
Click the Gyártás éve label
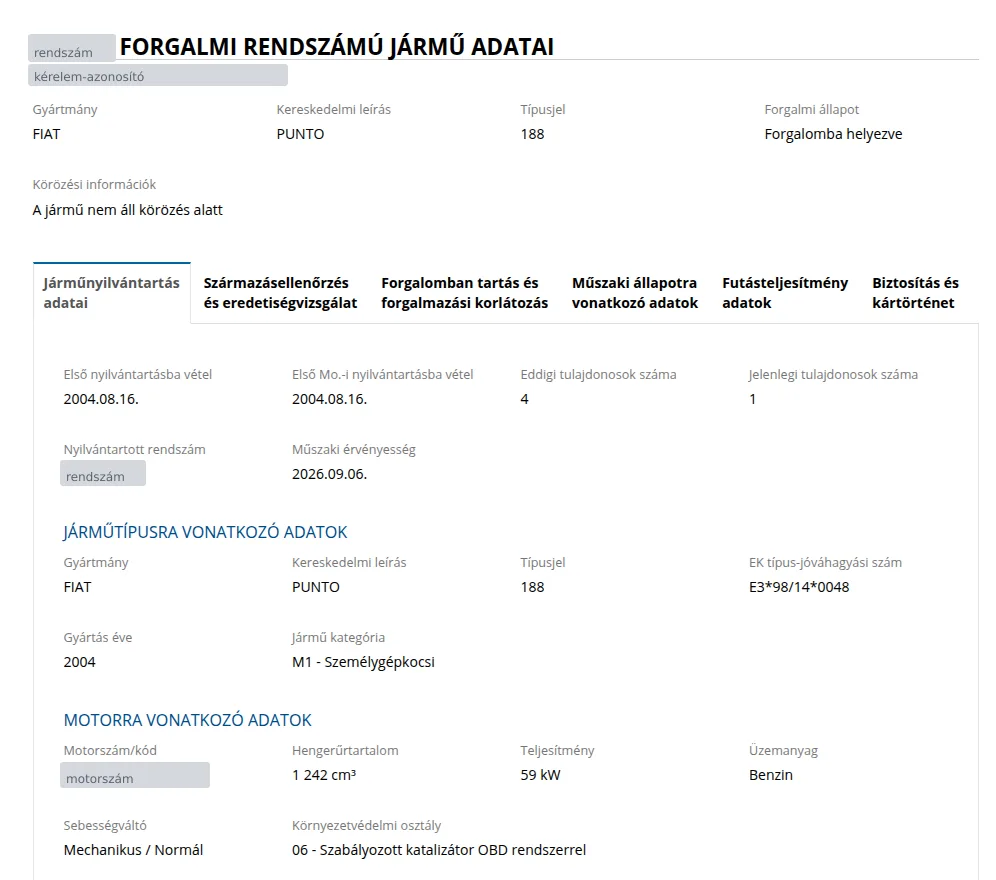(98, 637)
